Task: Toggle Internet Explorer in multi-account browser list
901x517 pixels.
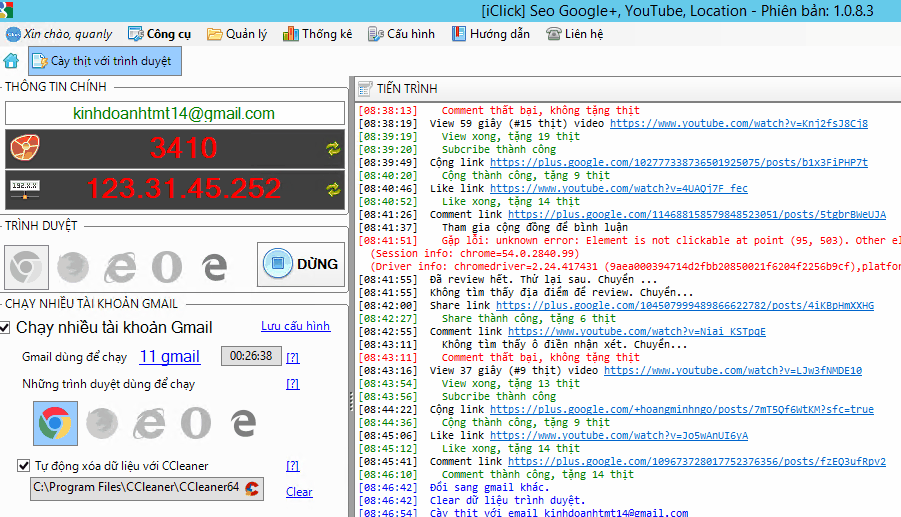Action: 149,423
